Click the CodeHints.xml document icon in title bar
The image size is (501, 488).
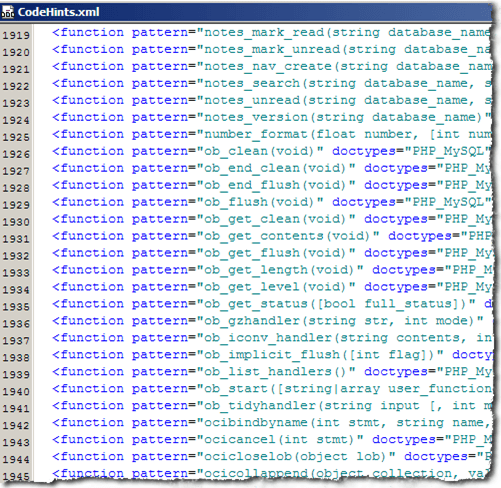(8, 12)
